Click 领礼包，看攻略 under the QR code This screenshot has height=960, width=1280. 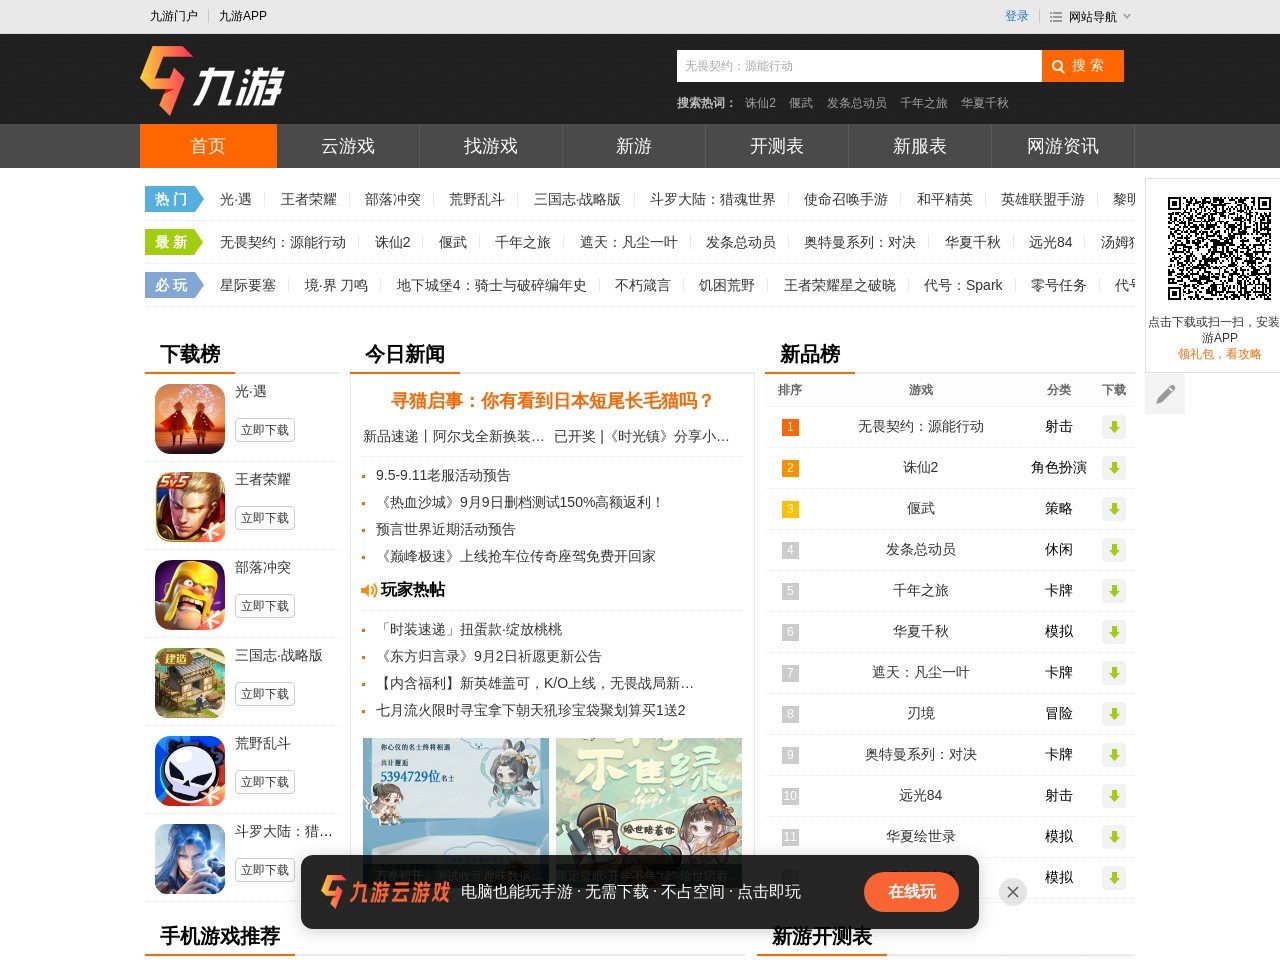1219,354
